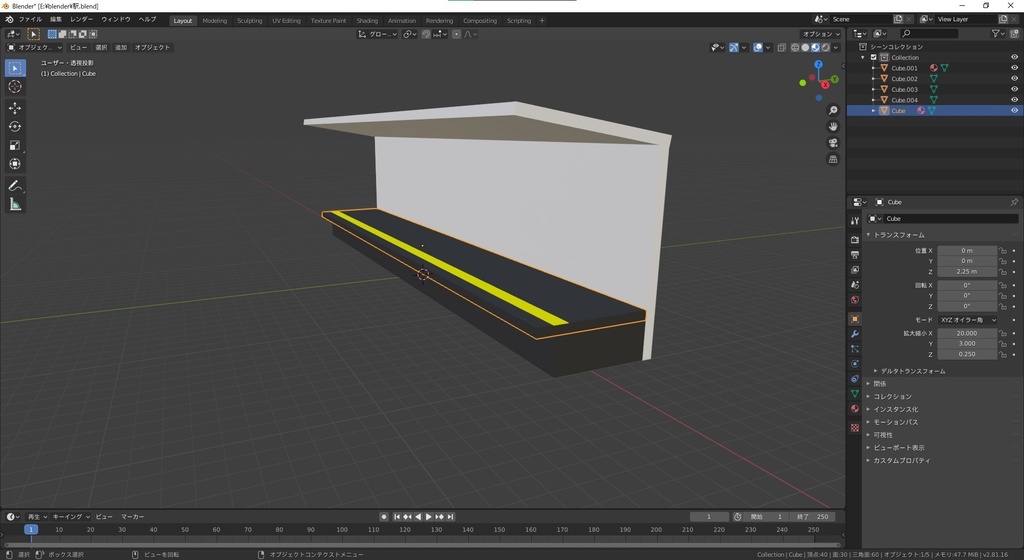
Task: Hide Cube.004 in the outliner
Action: click(1014, 100)
